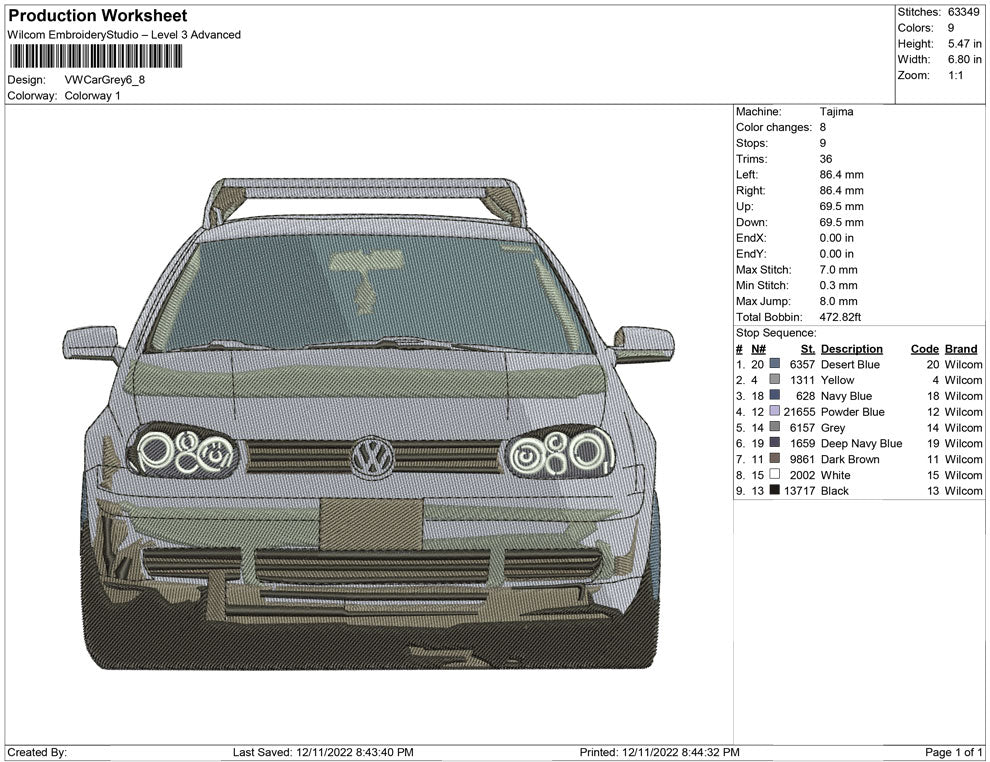Click the Black color swatch
This screenshot has width=990, height=762.
[x=775, y=491]
